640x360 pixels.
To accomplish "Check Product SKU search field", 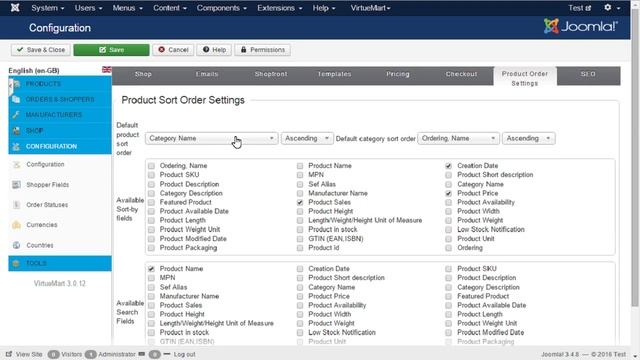I will click(x=449, y=269).
